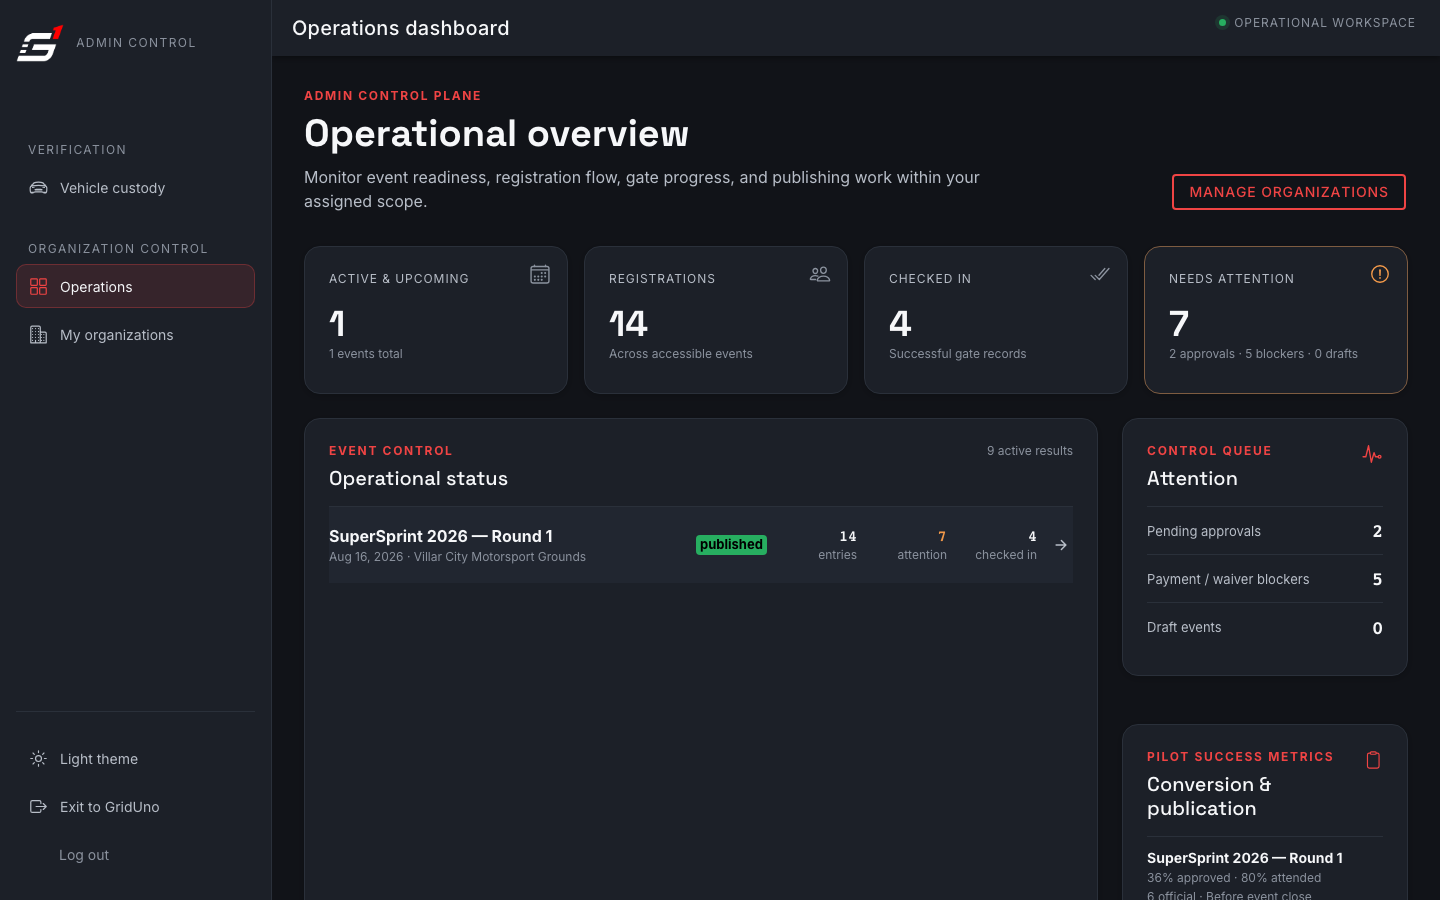The width and height of the screenshot is (1440, 900).
Task: Click the Operations grid icon
Action: (x=38, y=287)
